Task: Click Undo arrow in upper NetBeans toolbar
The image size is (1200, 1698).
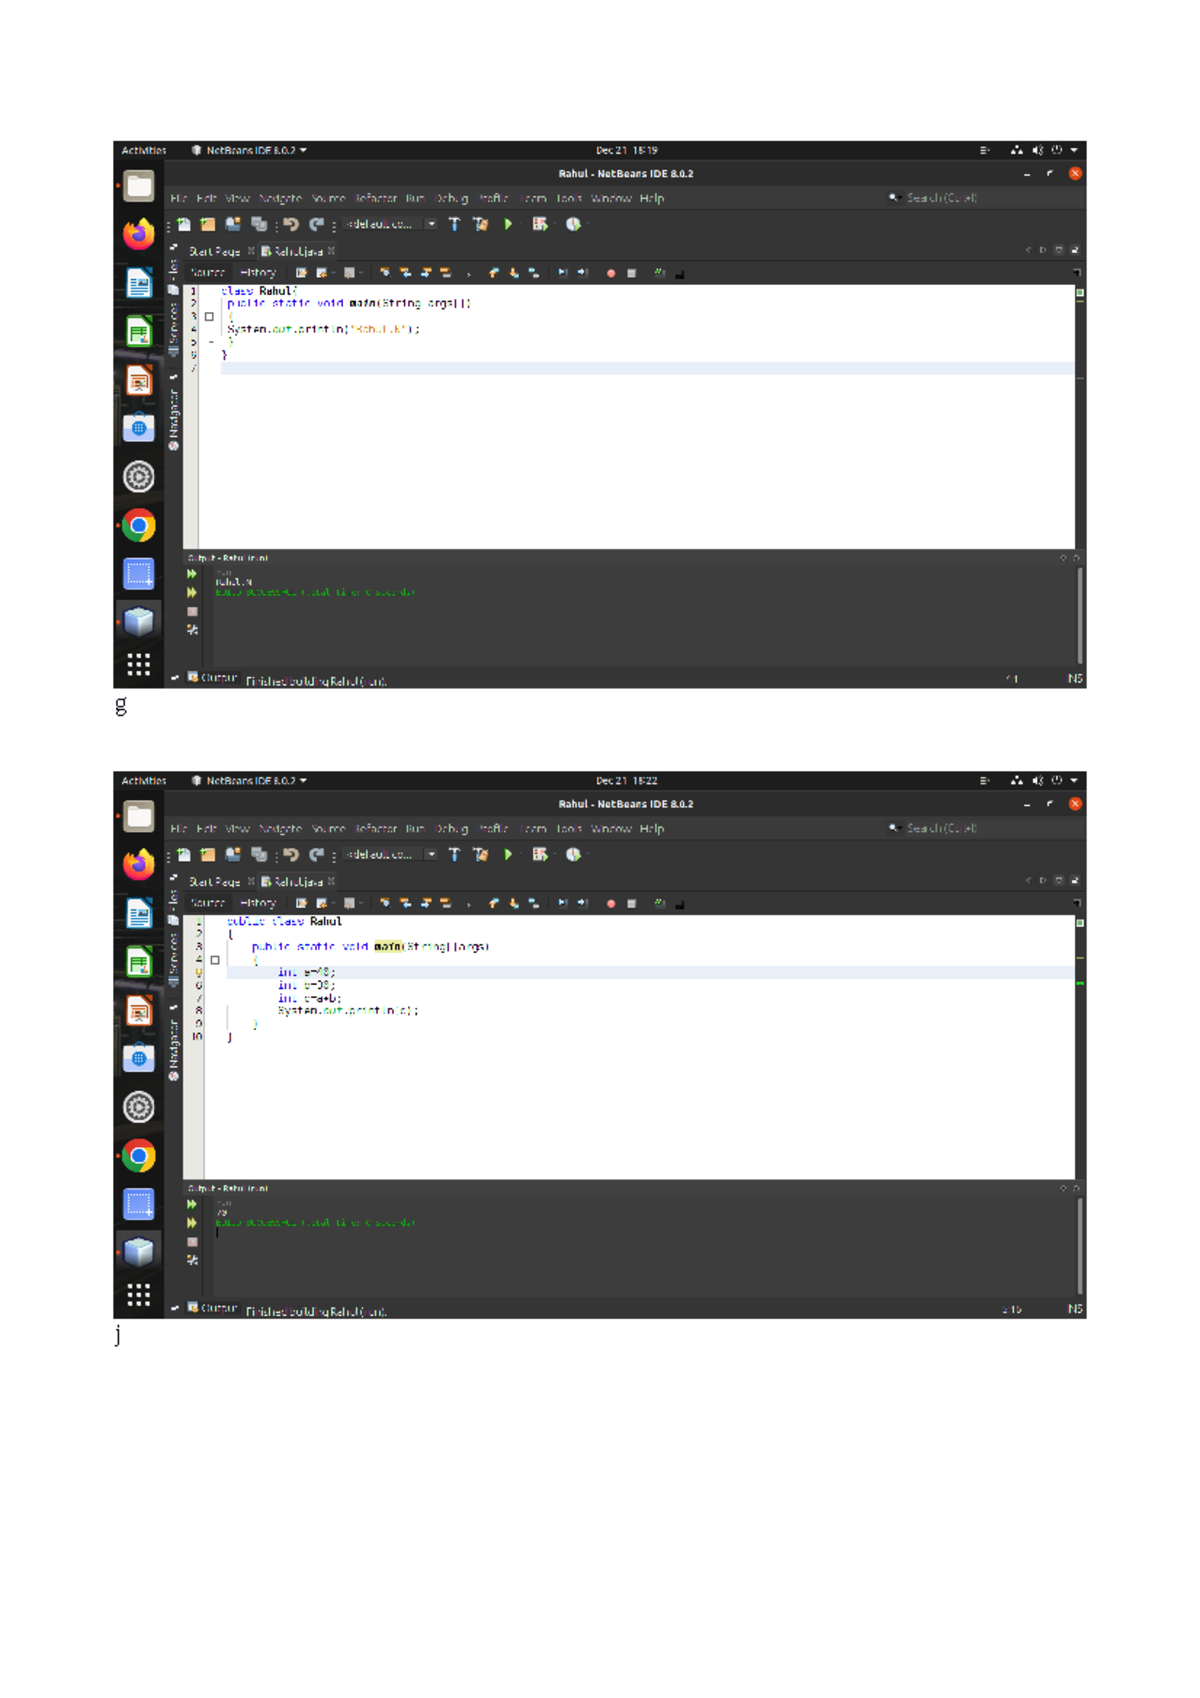Action: click(291, 225)
